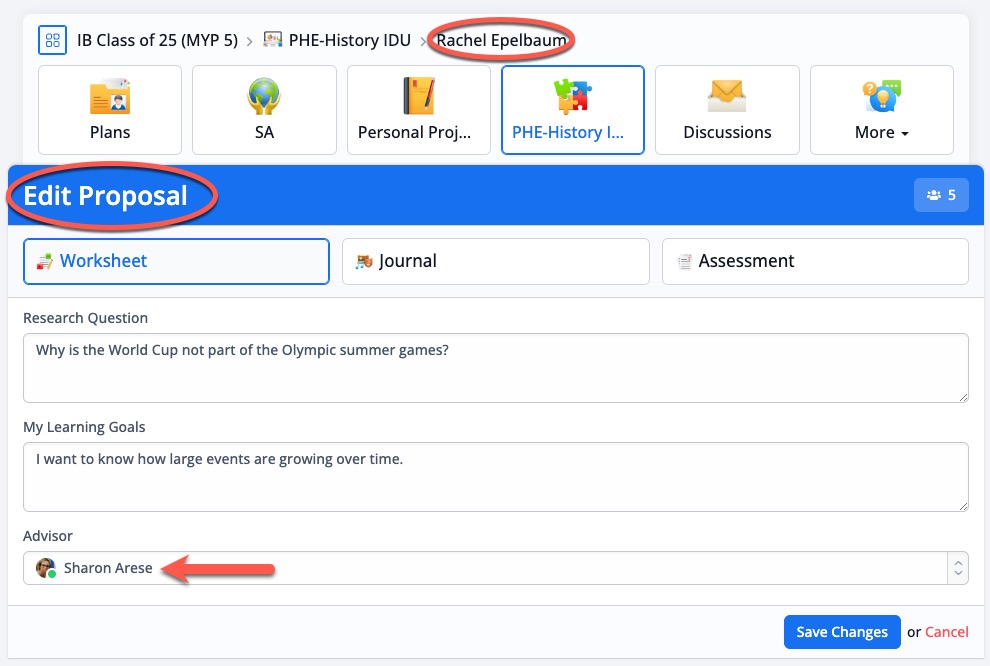Click the Cancel link

pyautogui.click(x=946, y=632)
